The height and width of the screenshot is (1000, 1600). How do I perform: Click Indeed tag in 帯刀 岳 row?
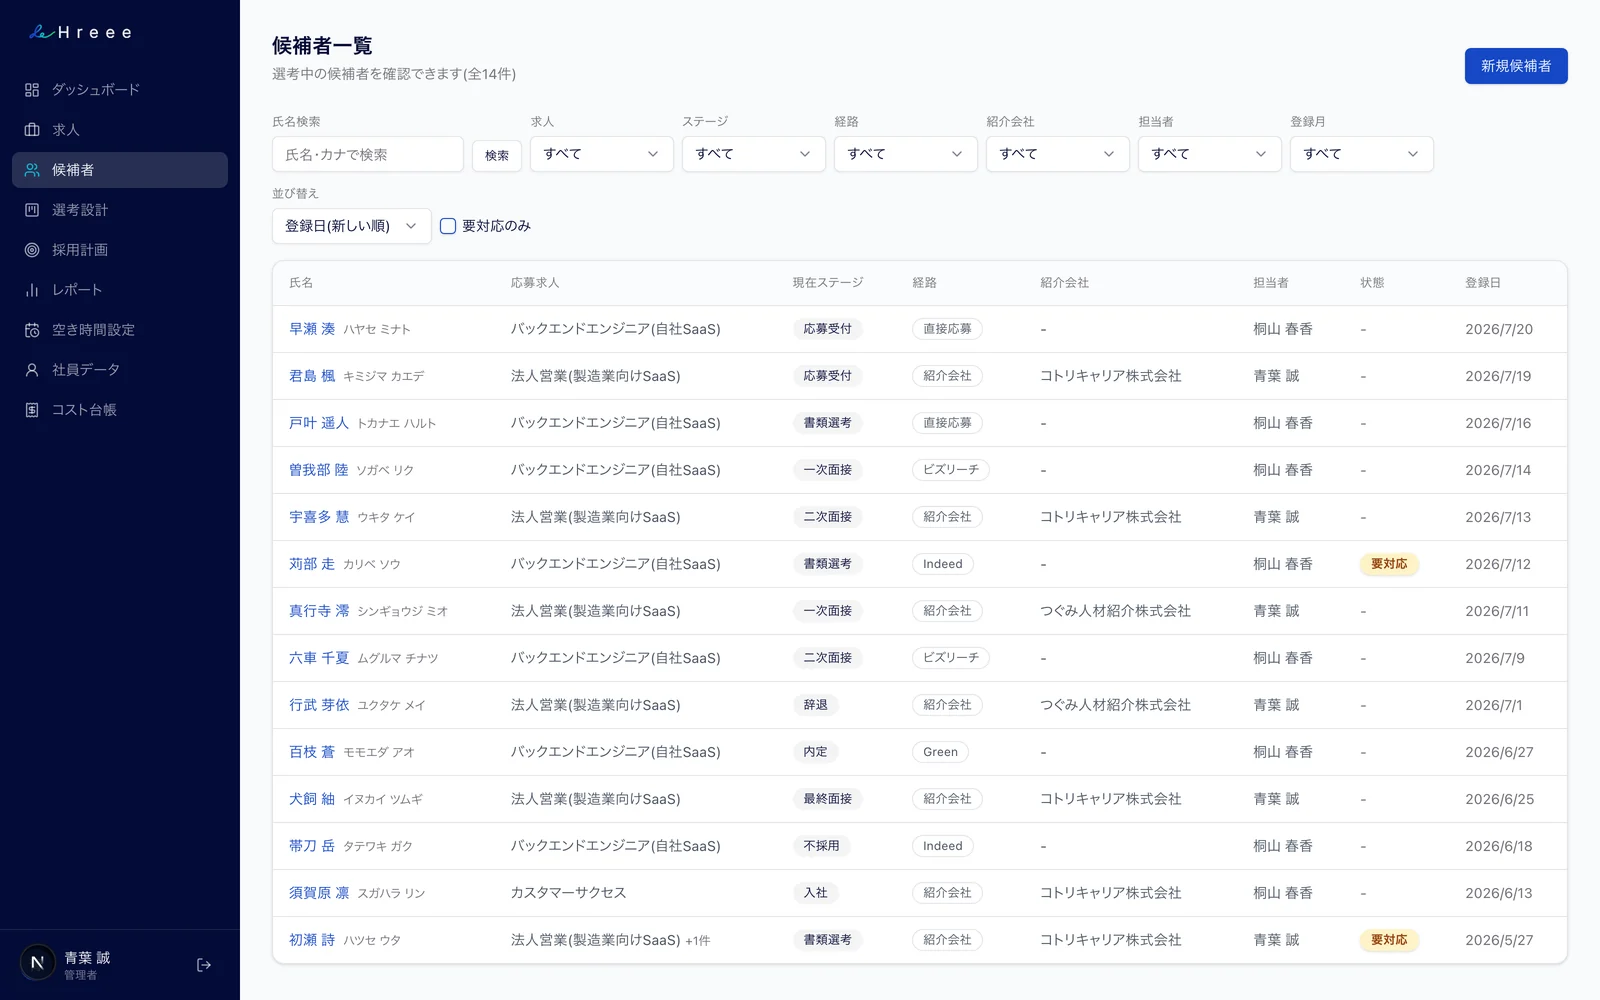943,846
